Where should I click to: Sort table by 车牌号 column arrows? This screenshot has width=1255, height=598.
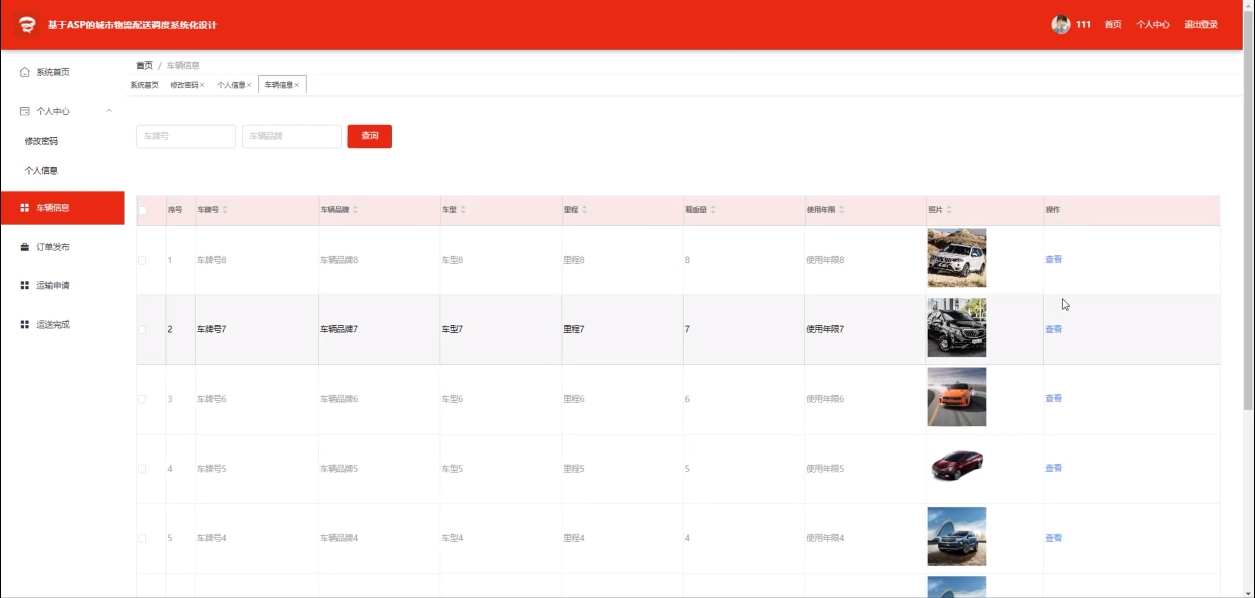point(225,210)
